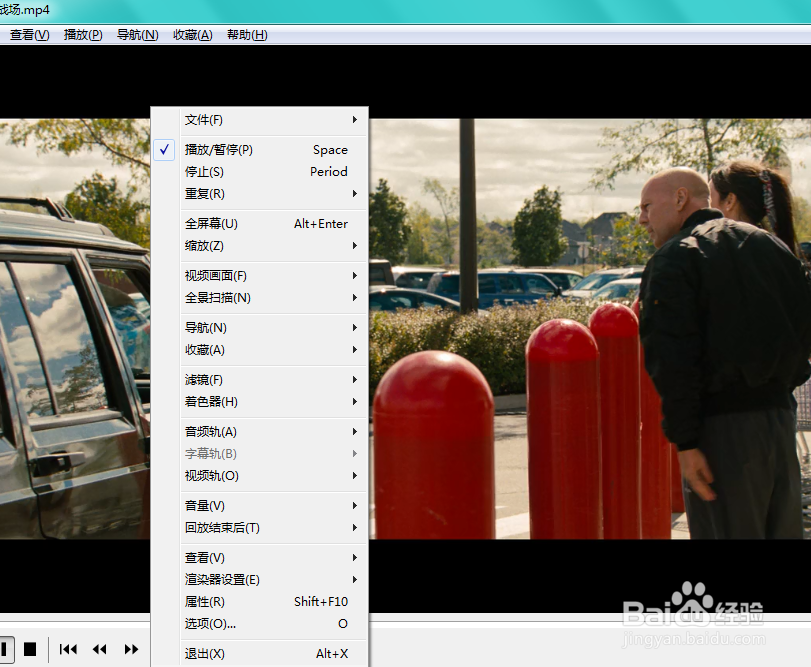Screen dimensions: 811x667
Task: Expand the 音量(V) submenu
Action: (x=260, y=506)
